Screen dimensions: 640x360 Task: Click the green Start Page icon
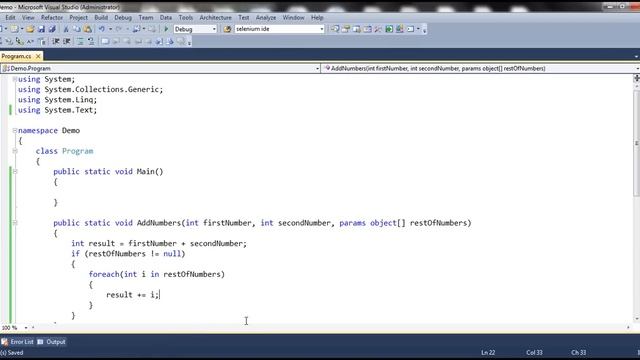[x=389, y=29]
